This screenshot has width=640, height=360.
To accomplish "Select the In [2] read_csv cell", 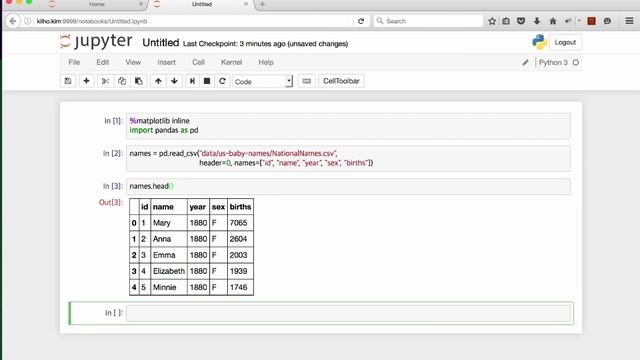I will click(x=348, y=158).
